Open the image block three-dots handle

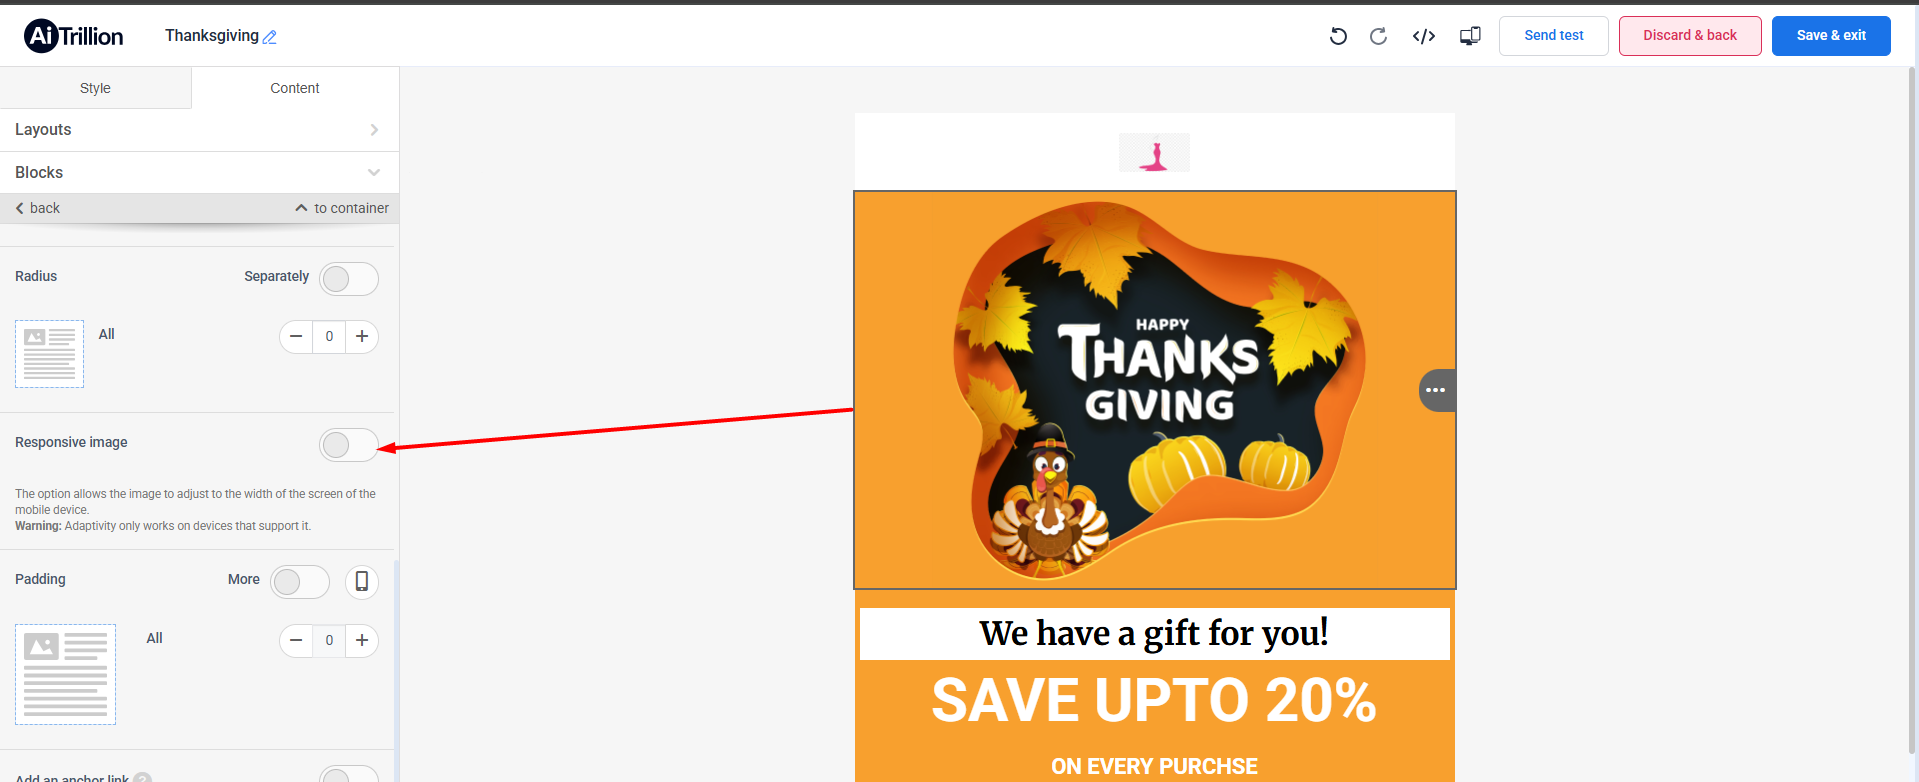pyautogui.click(x=1436, y=390)
